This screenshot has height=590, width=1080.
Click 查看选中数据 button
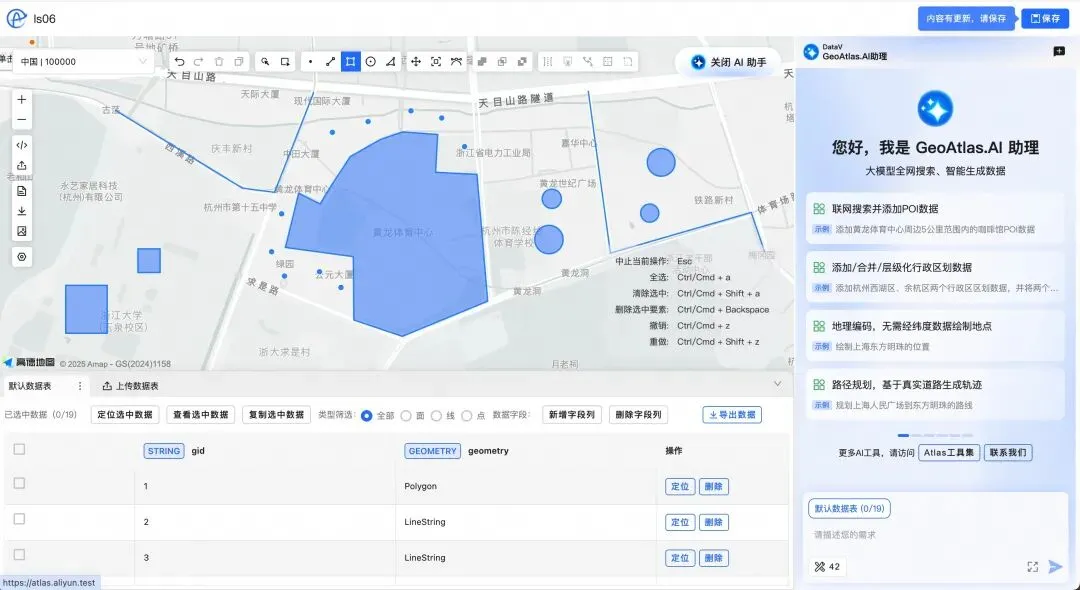[200, 415]
